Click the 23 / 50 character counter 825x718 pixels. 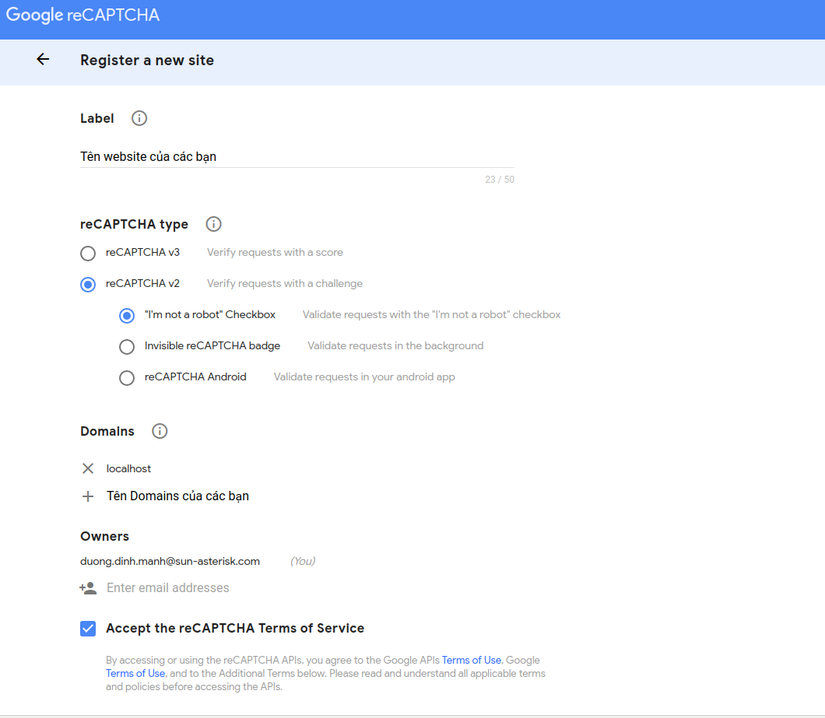click(499, 179)
